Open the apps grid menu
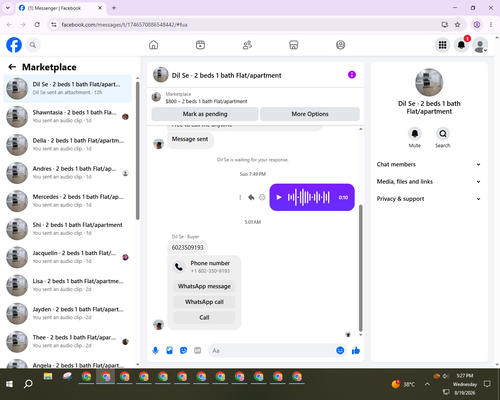The height and width of the screenshot is (400, 500). (442, 45)
